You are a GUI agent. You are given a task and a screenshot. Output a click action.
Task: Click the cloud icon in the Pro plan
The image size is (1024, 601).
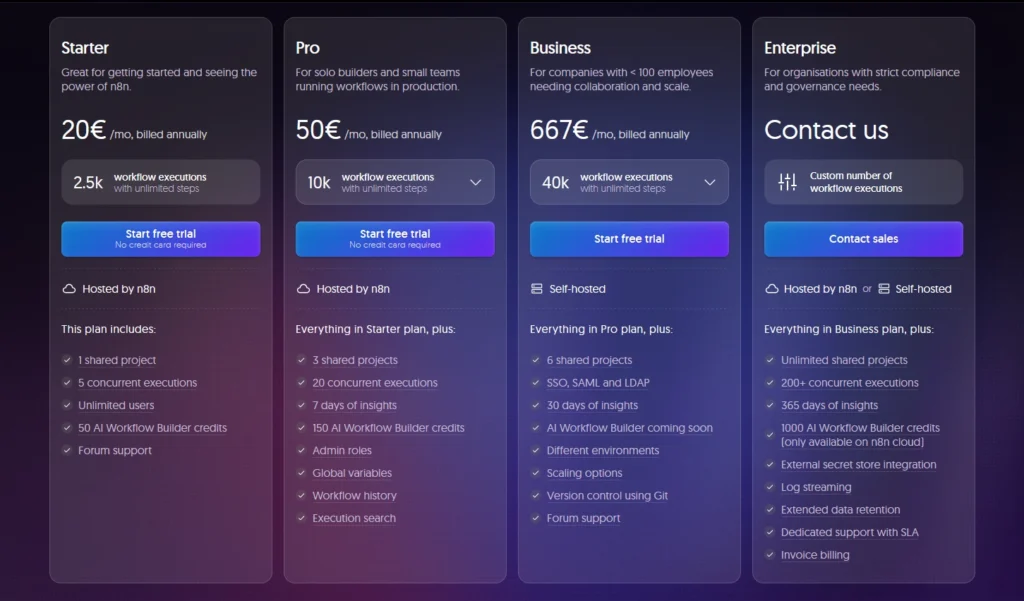point(303,289)
